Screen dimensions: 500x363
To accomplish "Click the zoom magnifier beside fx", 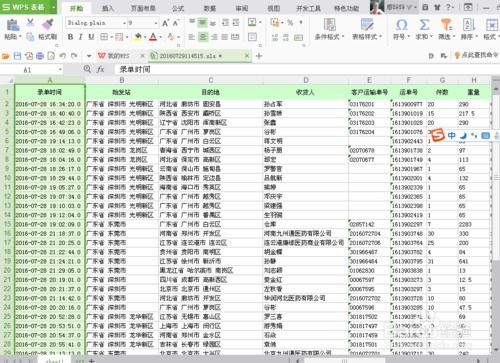I will (x=87, y=69).
